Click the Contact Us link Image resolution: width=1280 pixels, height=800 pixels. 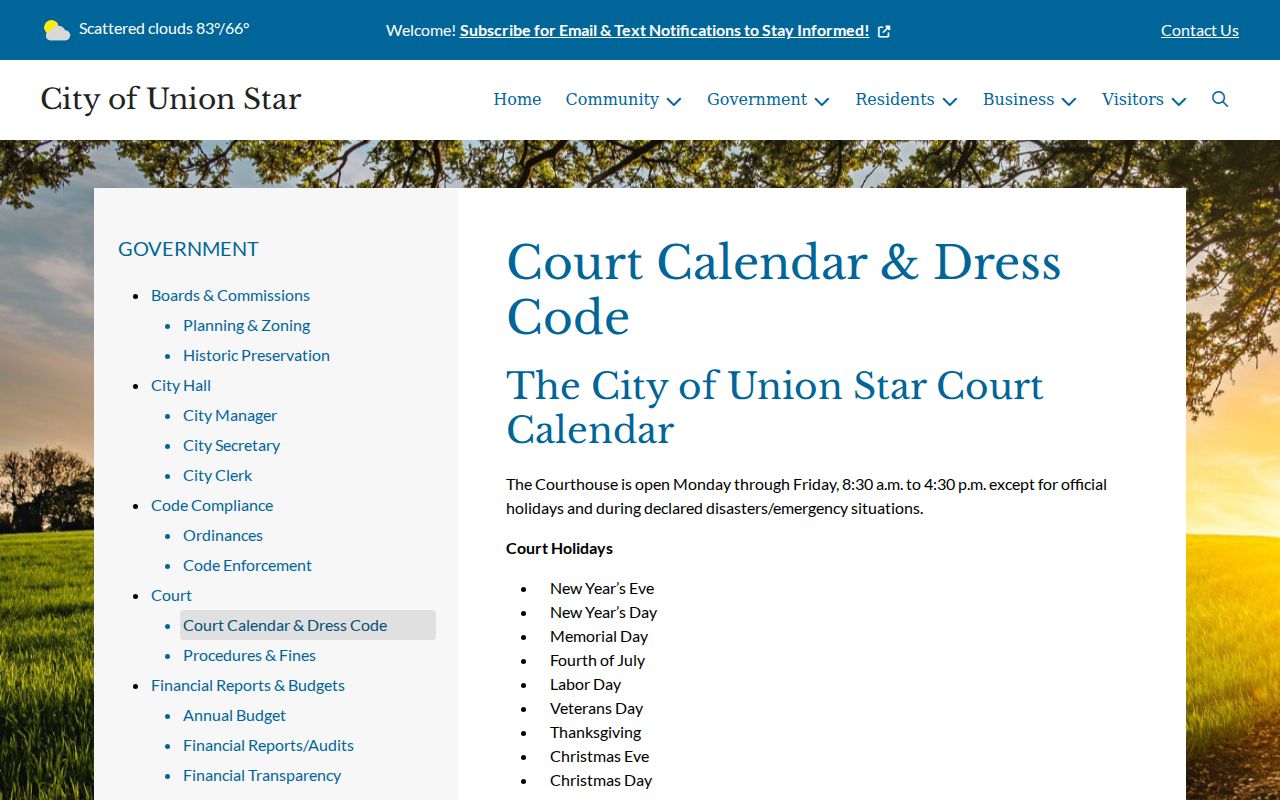coord(1200,30)
